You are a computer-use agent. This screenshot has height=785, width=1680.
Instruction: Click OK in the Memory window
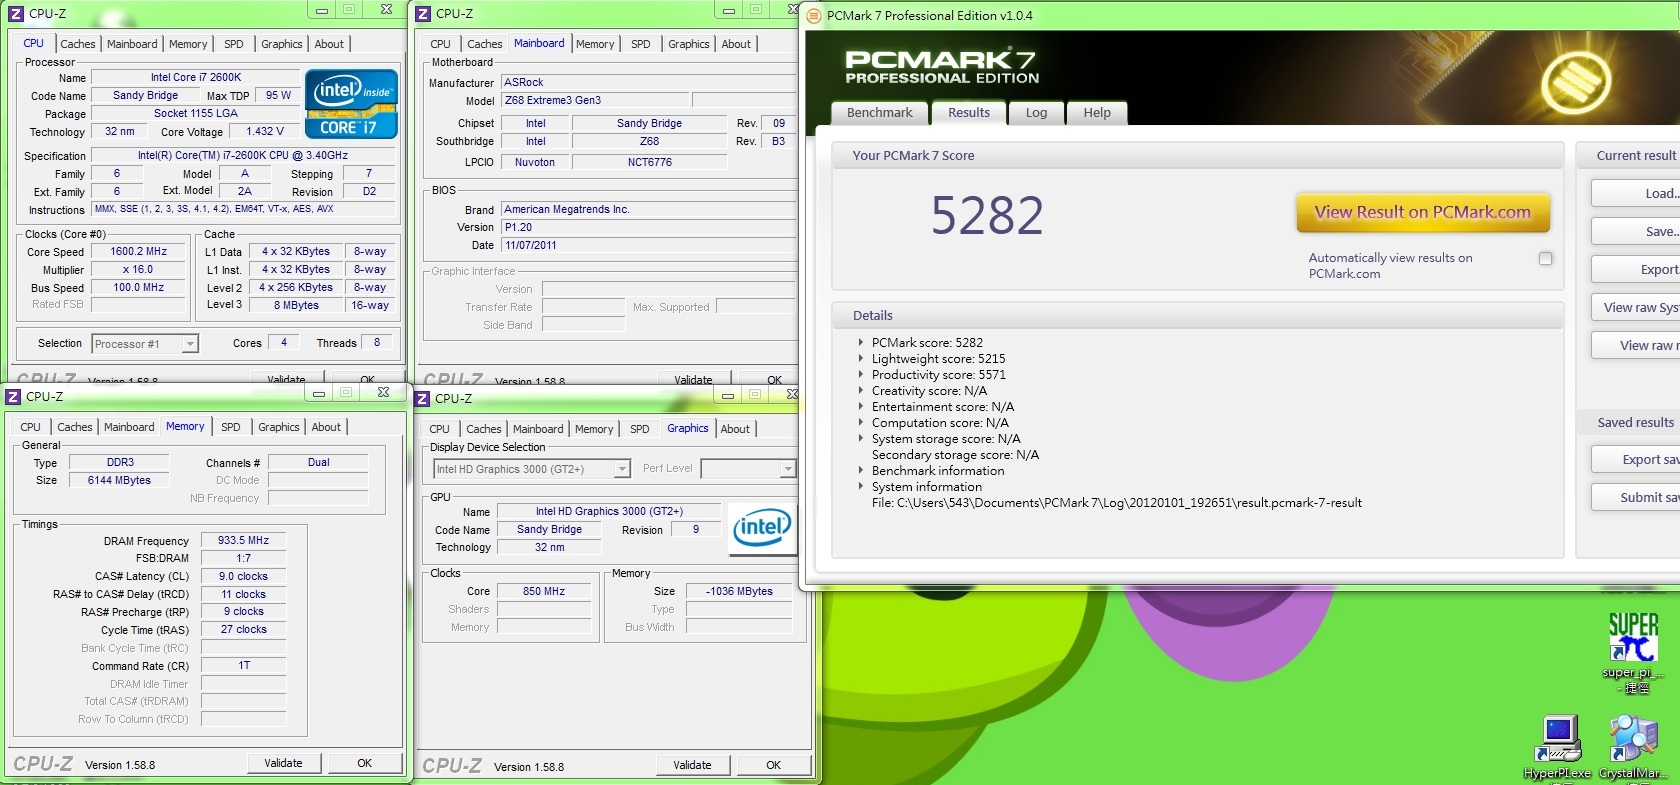pyautogui.click(x=365, y=763)
